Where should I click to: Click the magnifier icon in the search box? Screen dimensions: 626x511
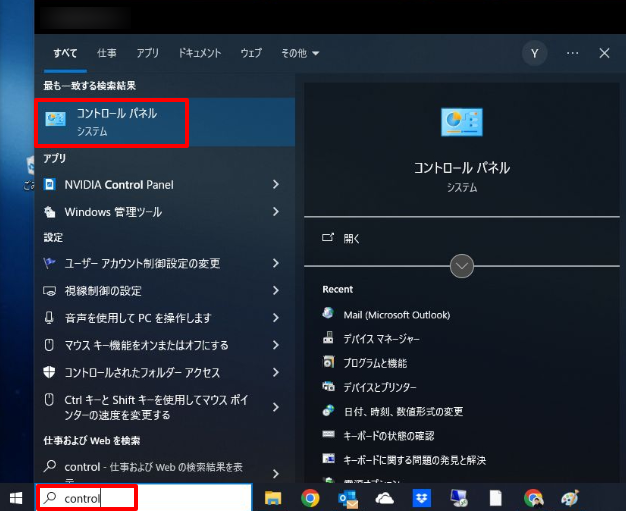tap(50, 497)
